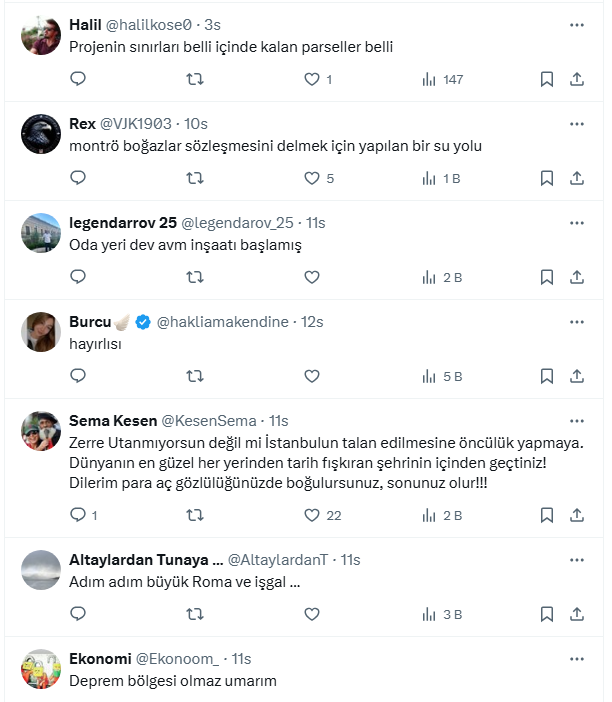Retweet Altaylardan Tunaya's post
Screen dimensions: 612x702
[195, 614]
